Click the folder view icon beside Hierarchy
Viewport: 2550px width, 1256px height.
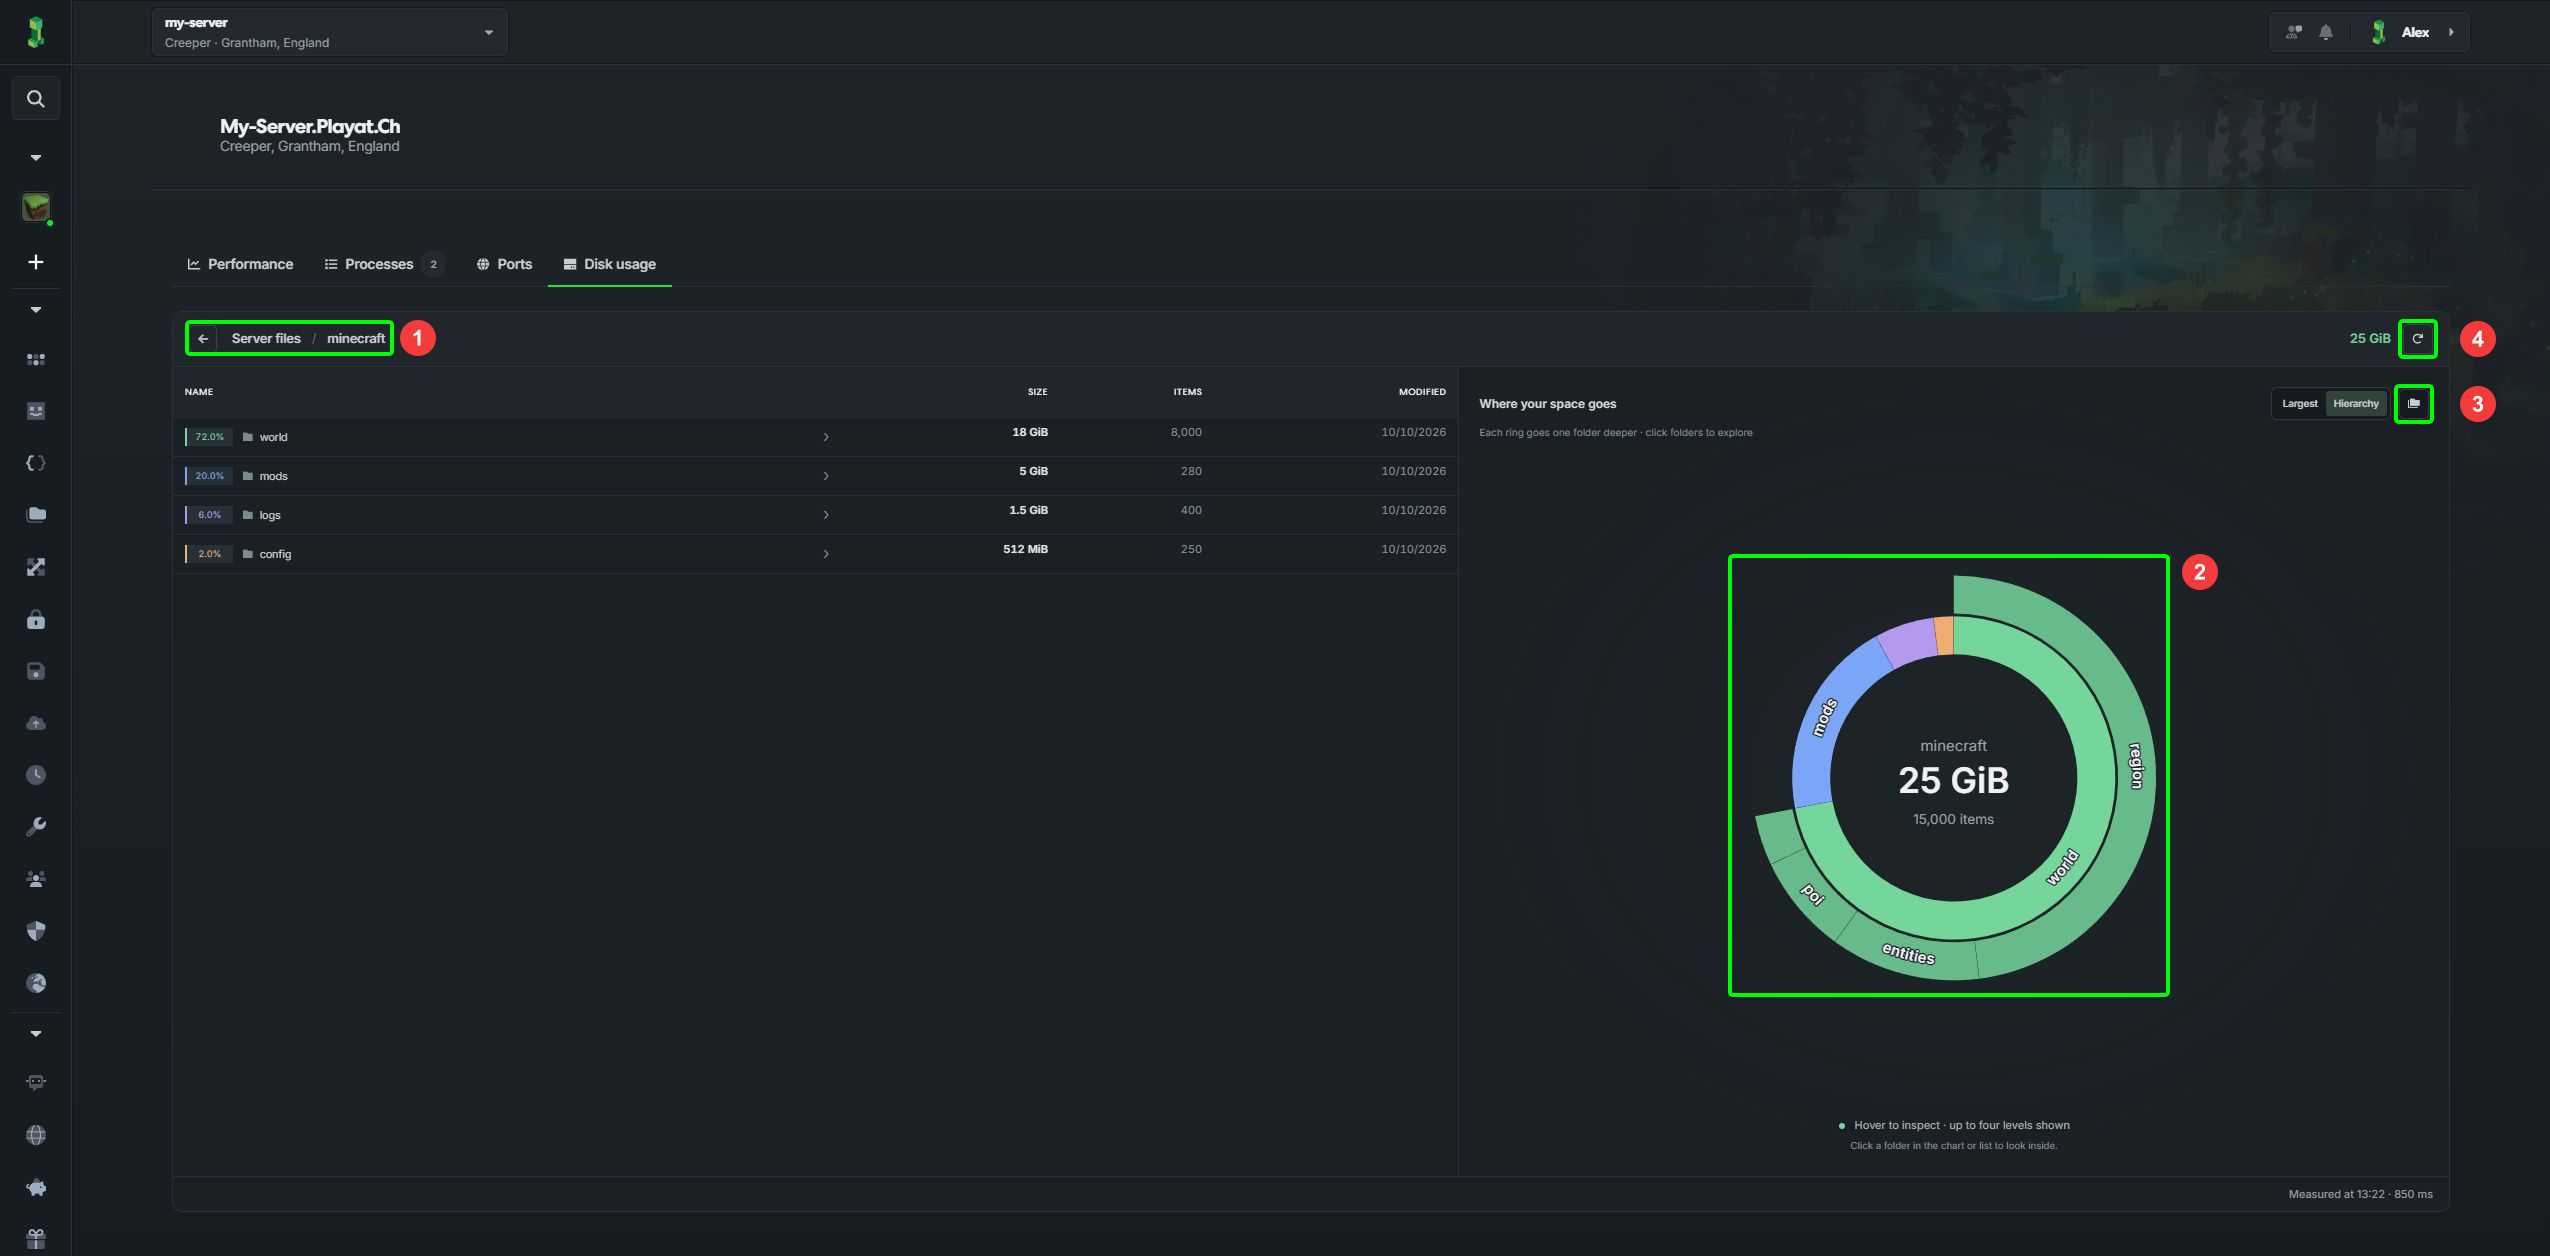[x=2413, y=404]
